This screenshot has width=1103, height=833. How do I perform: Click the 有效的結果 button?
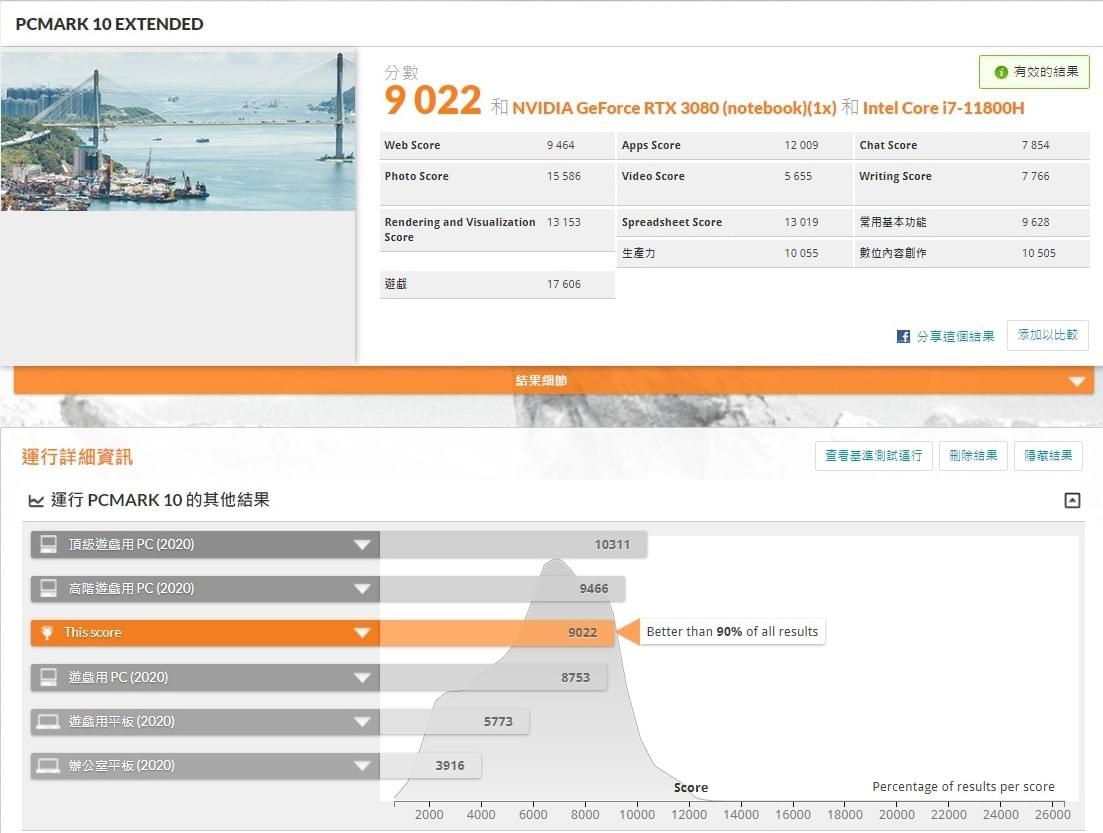coord(1034,72)
